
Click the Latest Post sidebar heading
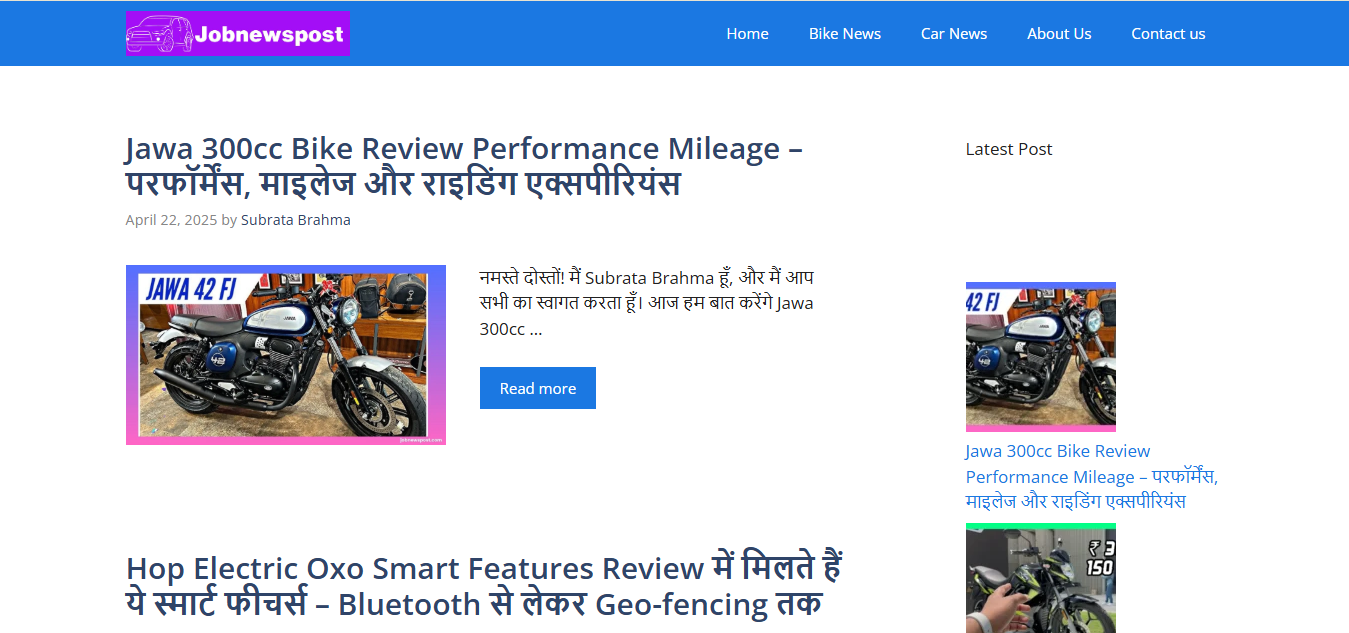point(1009,149)
